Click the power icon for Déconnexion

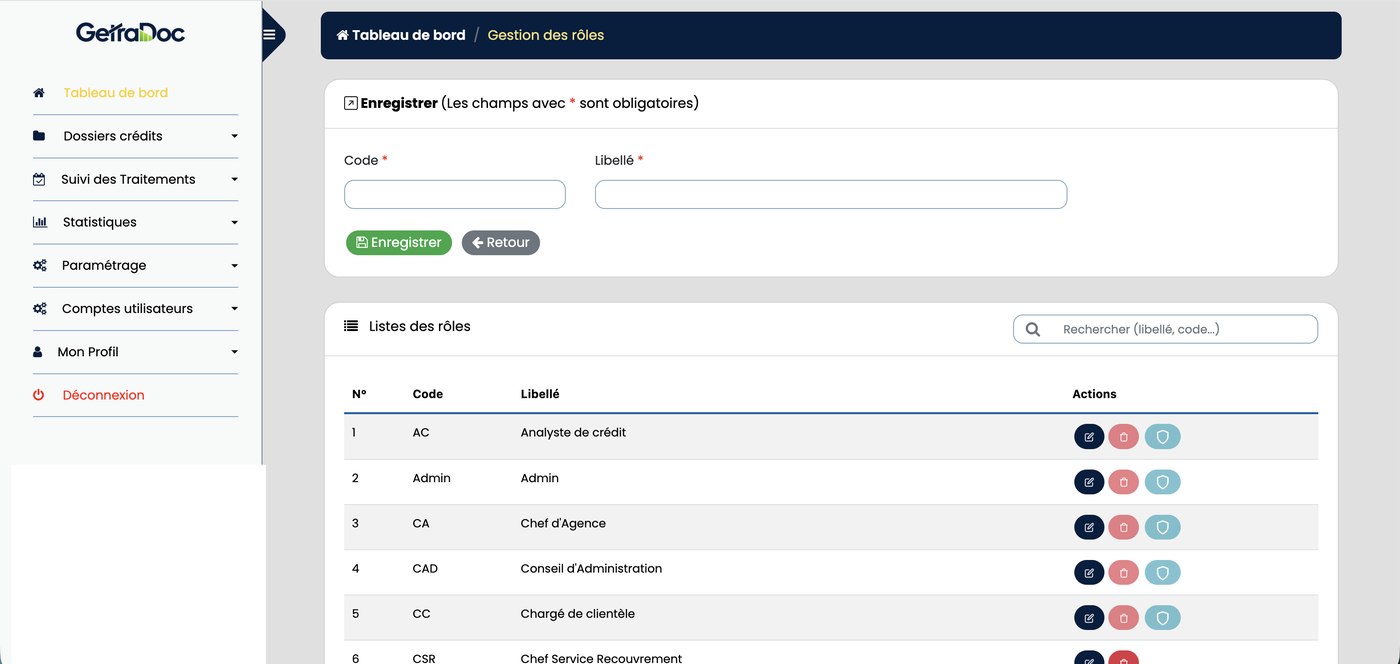click(39, 395)
